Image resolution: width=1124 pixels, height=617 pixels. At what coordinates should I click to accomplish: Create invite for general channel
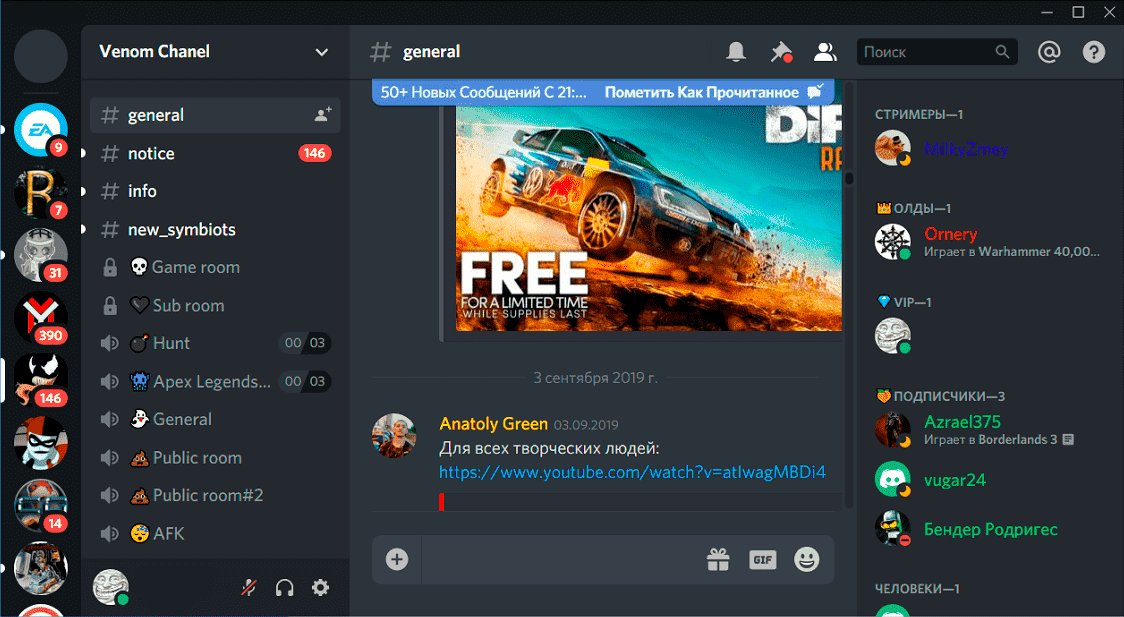point(322,115)
